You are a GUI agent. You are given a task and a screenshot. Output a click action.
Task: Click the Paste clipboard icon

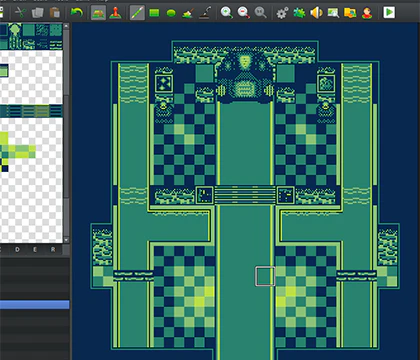coord(55,13)
